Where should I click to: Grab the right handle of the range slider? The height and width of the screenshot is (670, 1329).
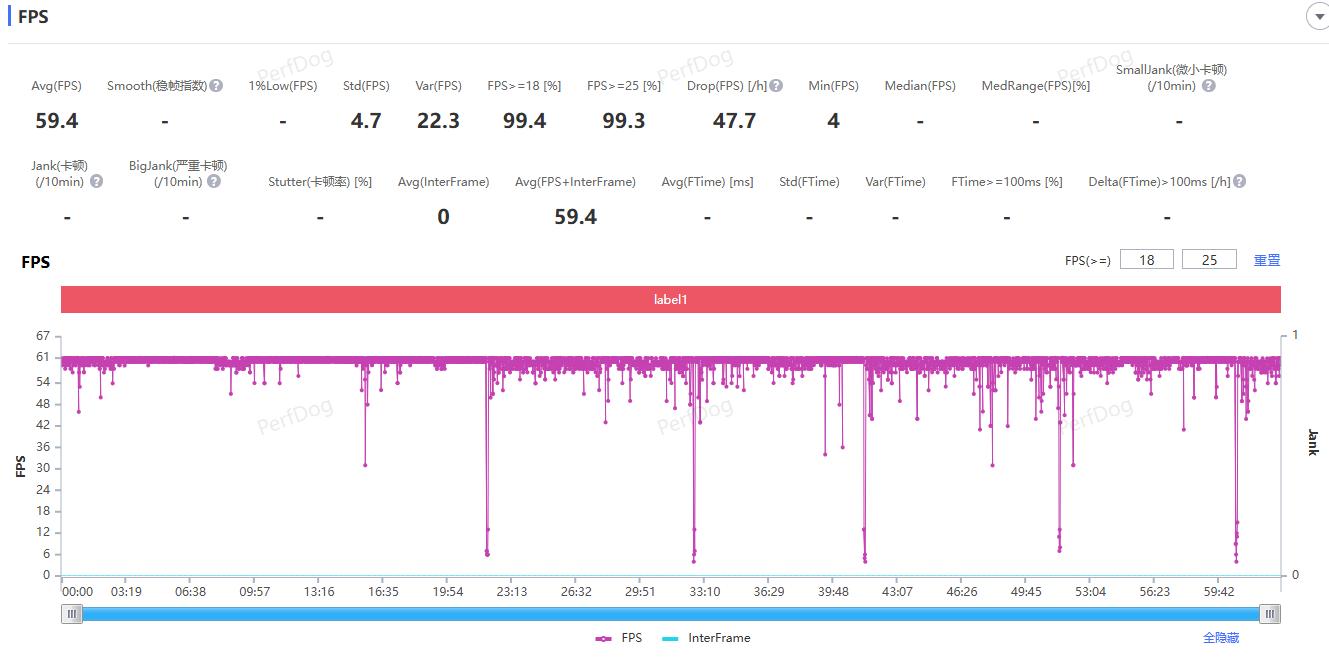coord(1270,614)
